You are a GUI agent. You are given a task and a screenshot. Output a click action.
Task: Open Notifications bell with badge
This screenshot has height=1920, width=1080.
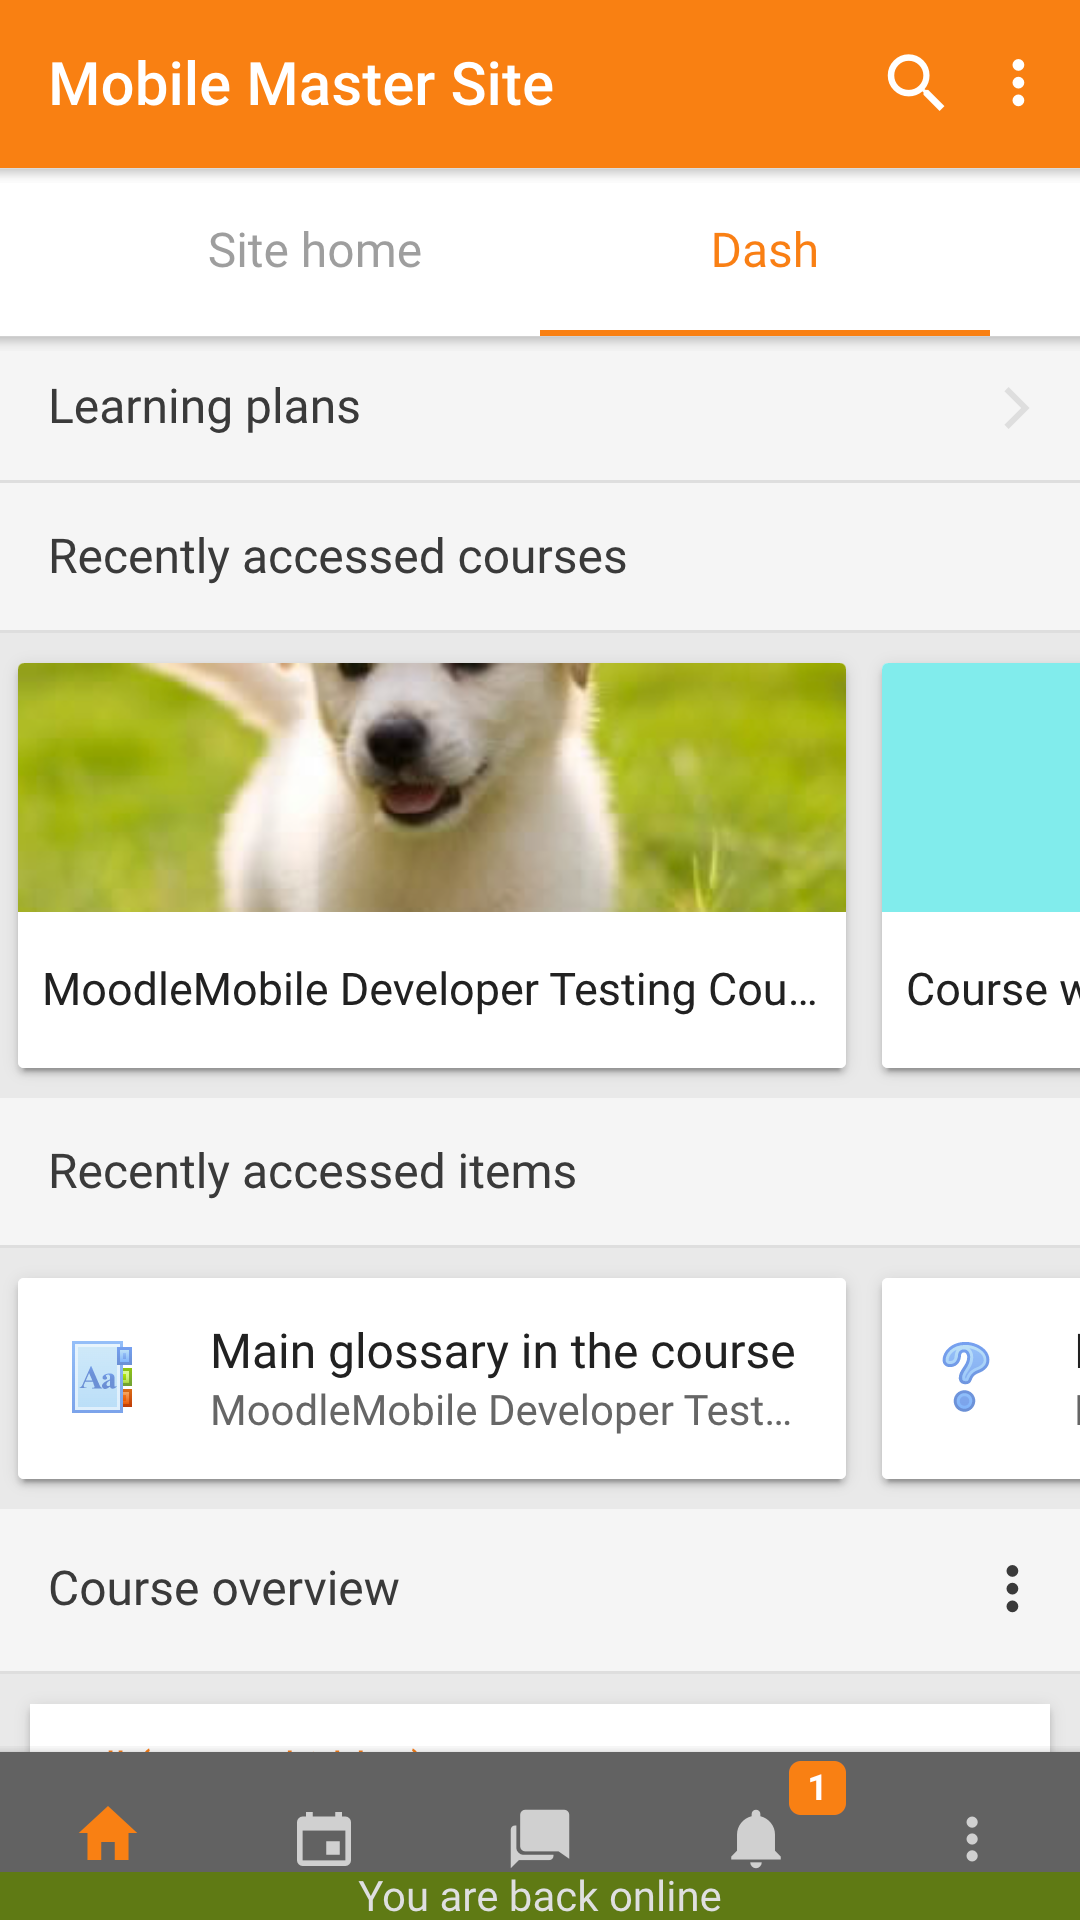[x=757, y=1838]
